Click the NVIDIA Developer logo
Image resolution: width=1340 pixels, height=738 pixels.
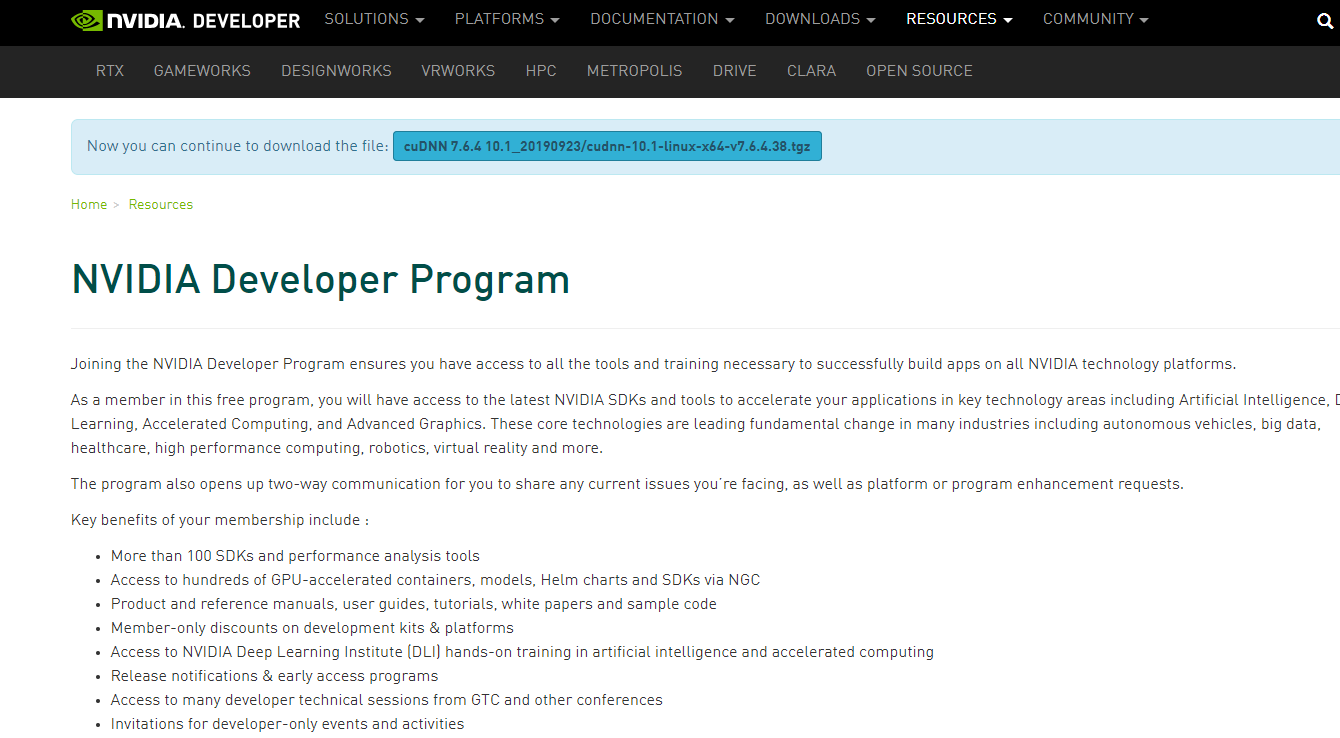(x=186, y=20)
